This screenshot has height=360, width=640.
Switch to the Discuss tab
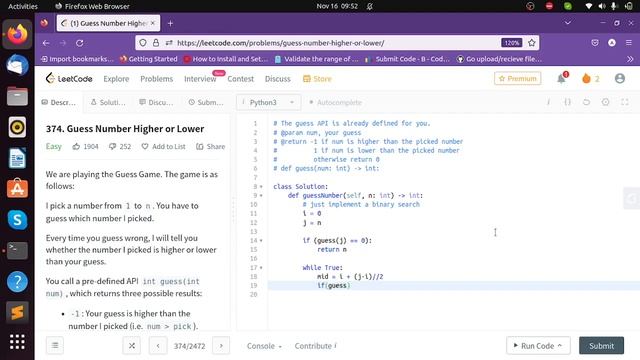click(x=156, y=102)
